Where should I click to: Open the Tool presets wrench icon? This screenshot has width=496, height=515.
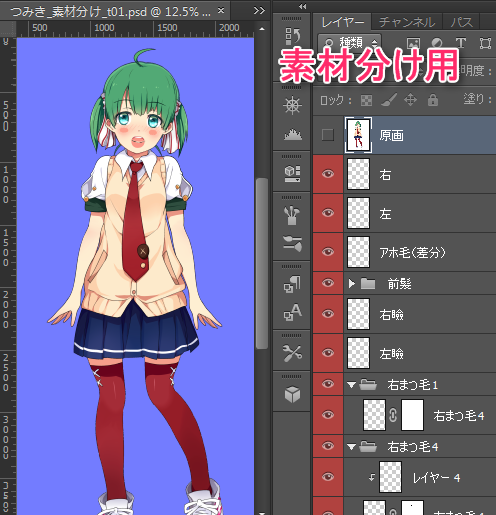tap(292, 353)
